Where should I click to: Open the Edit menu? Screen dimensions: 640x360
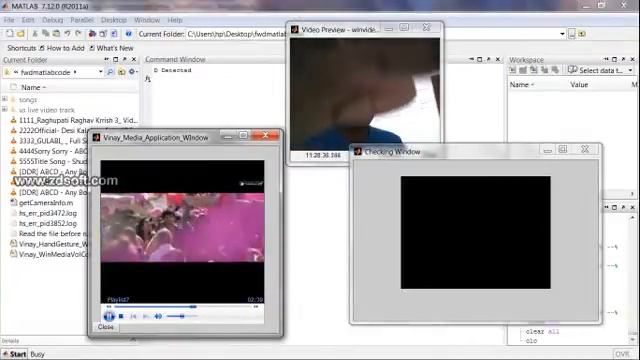(28, 20)
